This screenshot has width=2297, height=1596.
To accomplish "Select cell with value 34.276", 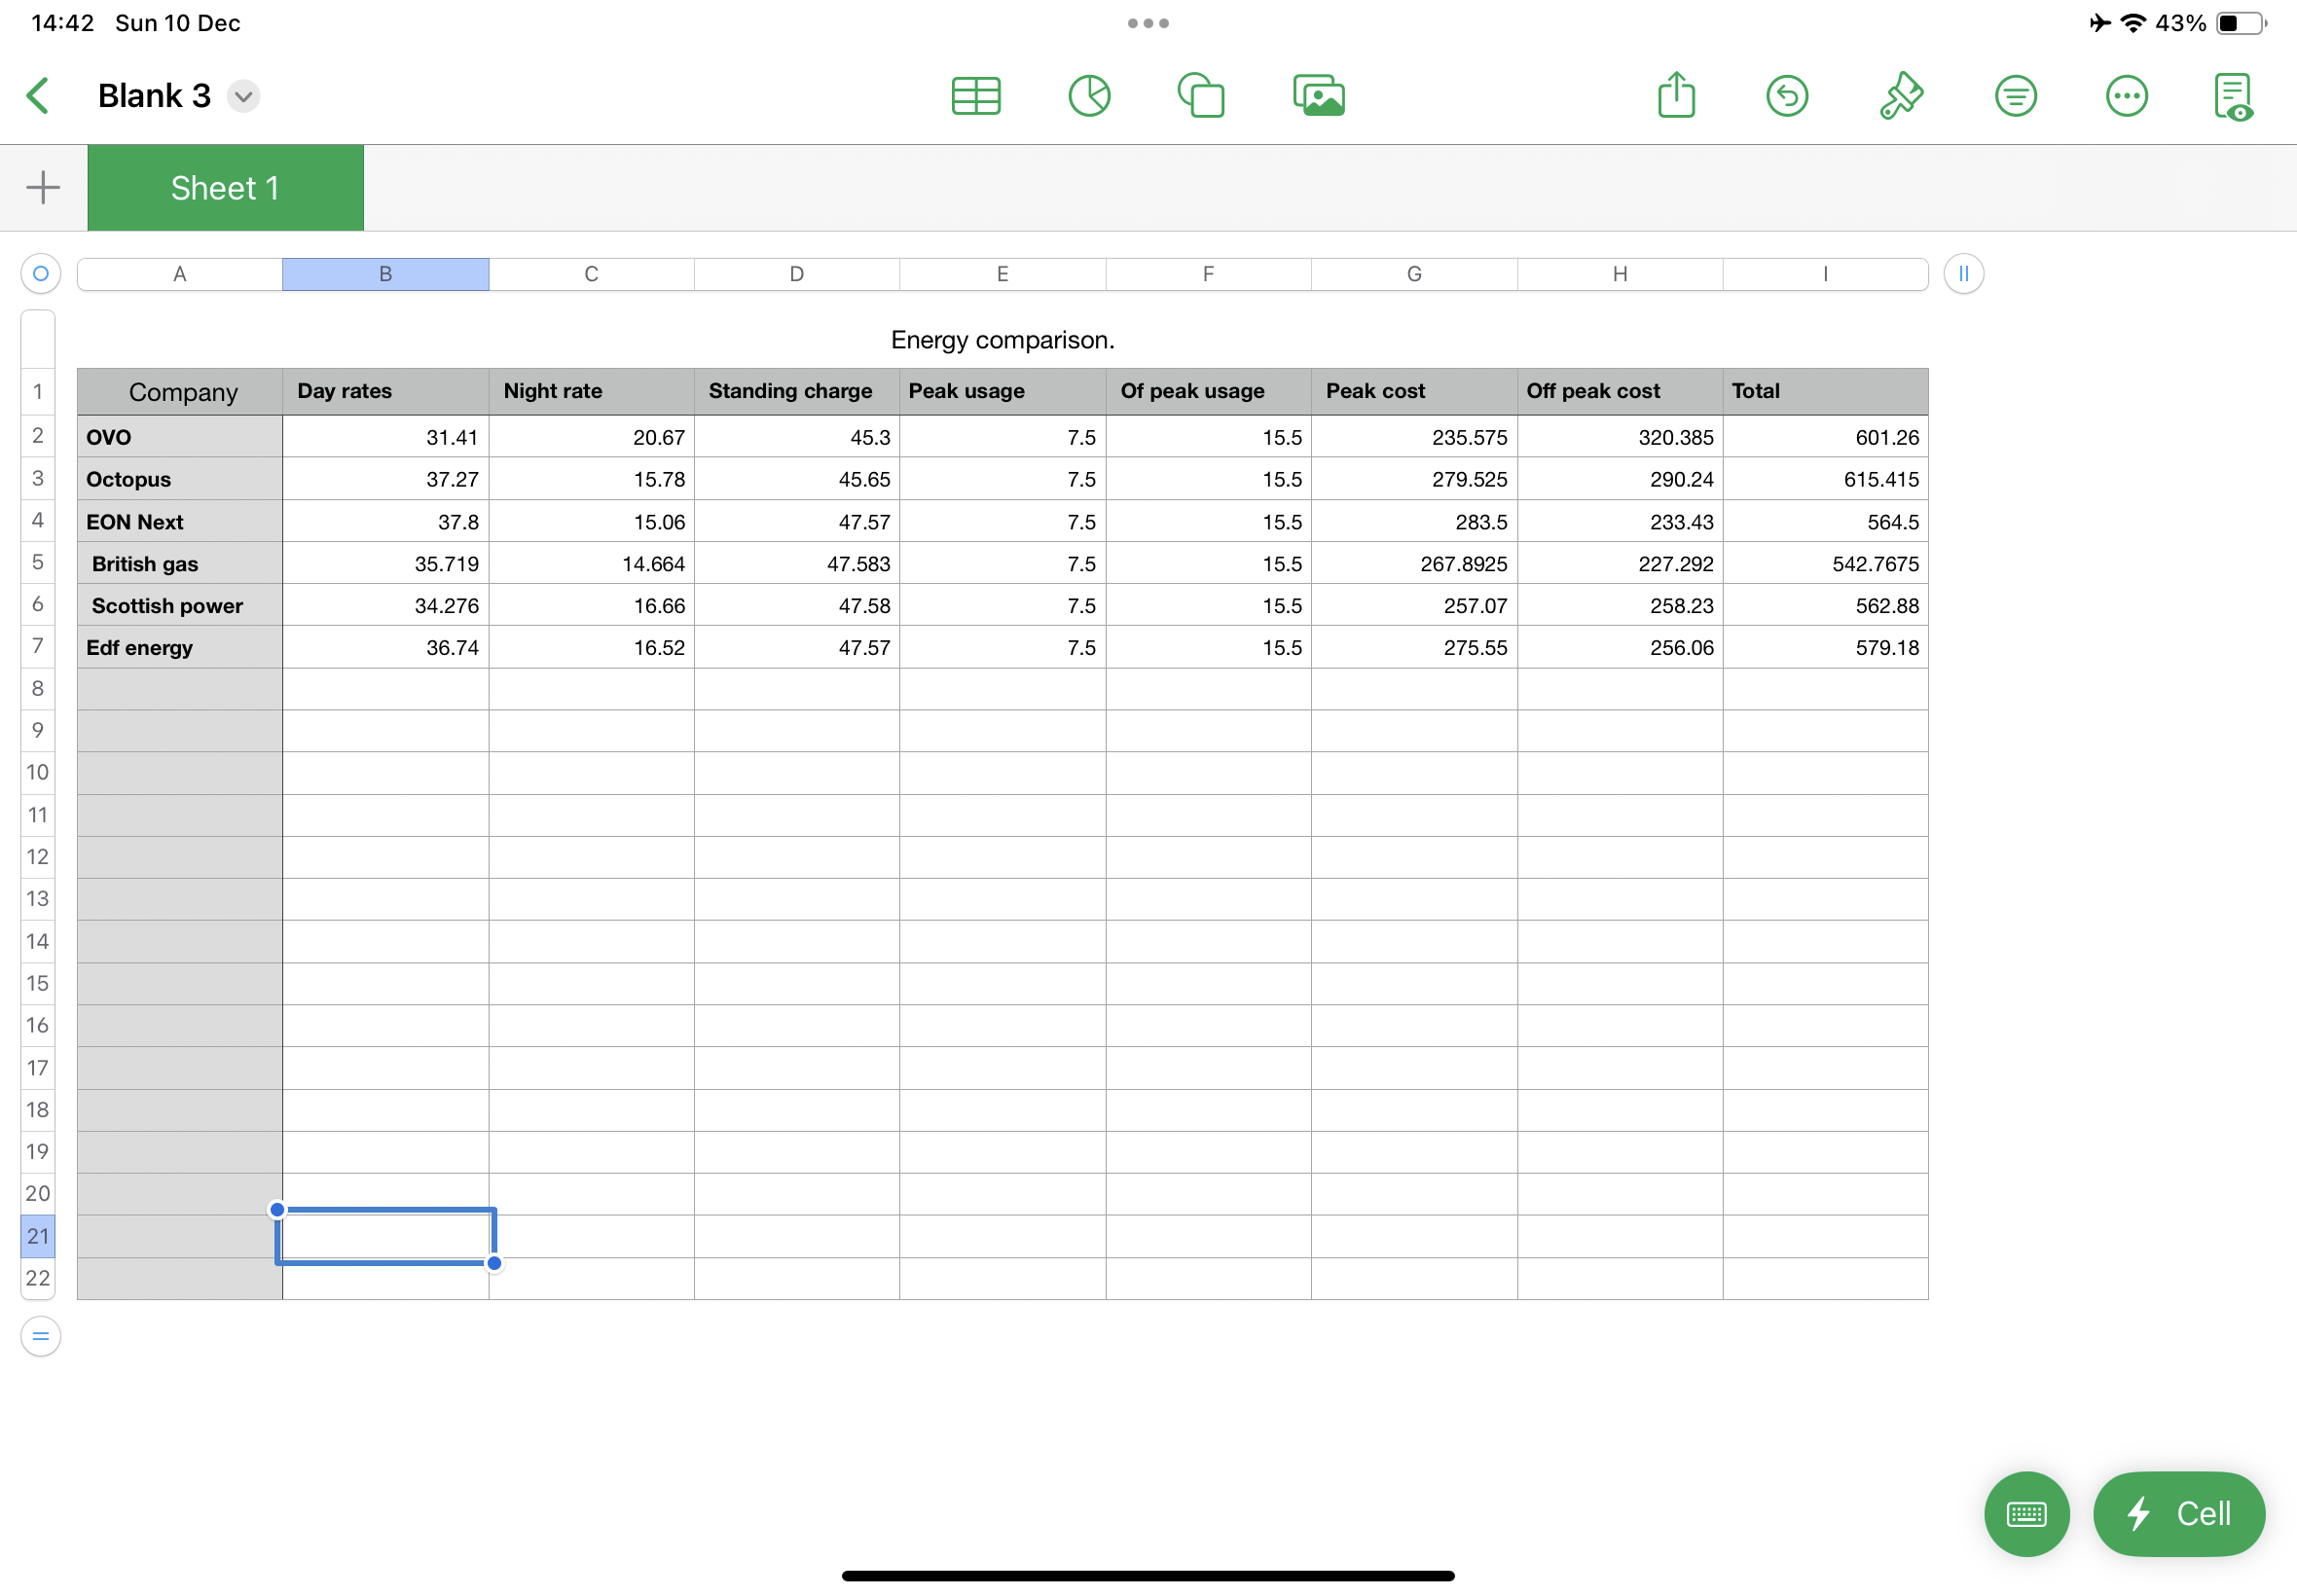I will [x=386, y=605].
